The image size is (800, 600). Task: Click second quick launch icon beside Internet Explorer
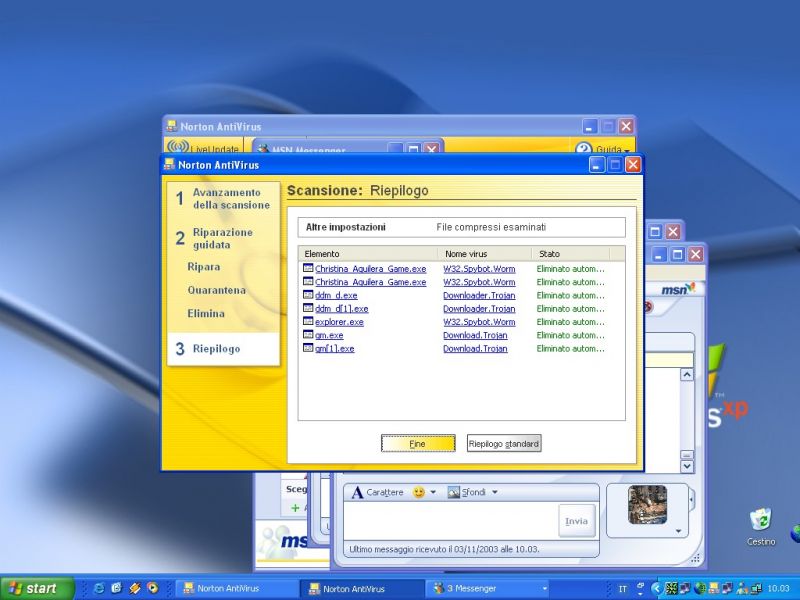coord(116,588)
